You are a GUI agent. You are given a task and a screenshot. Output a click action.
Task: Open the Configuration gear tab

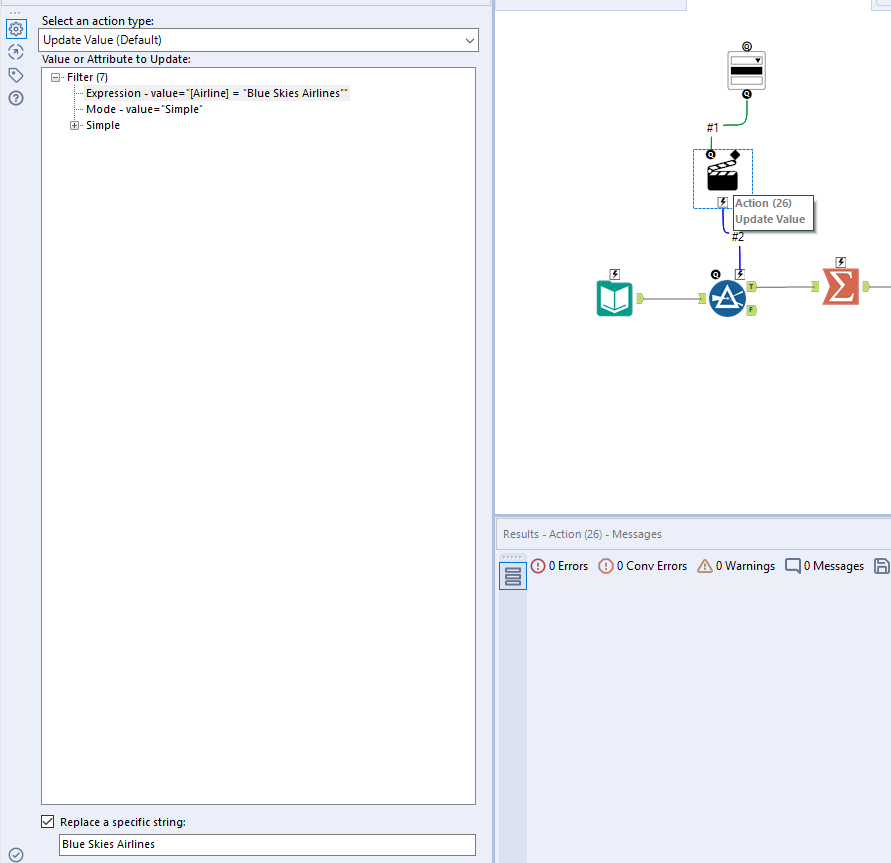coord(16,28)
